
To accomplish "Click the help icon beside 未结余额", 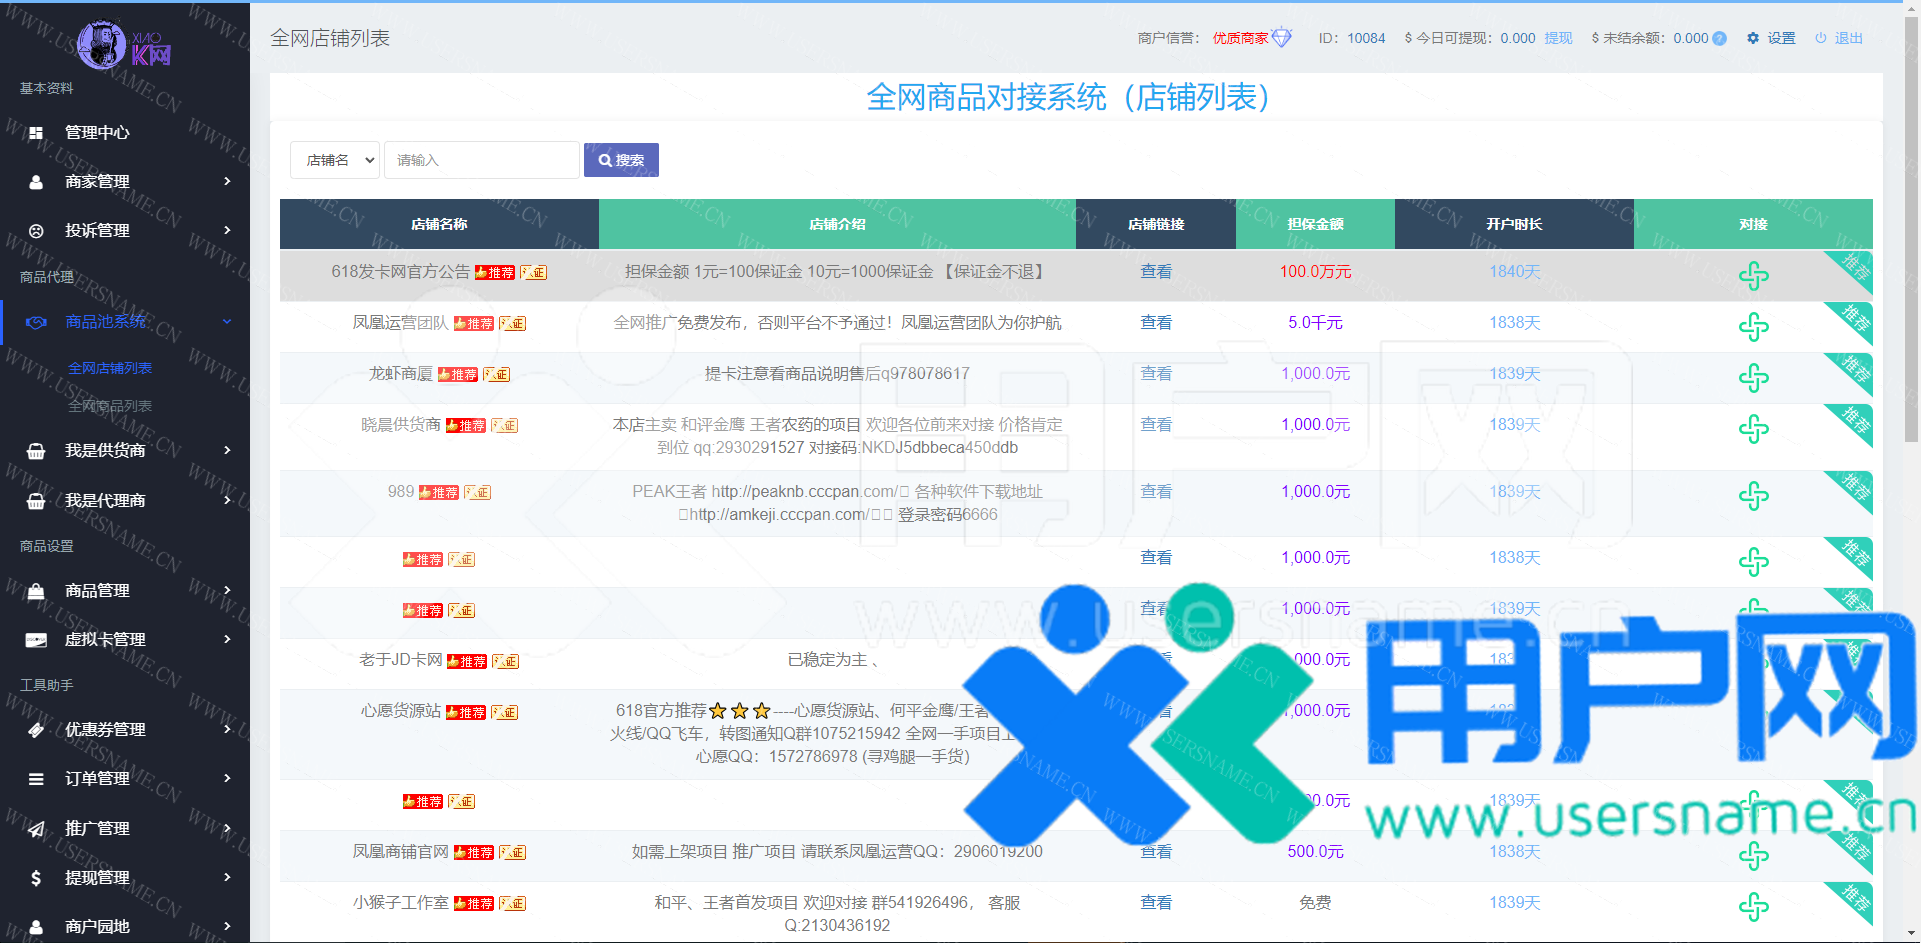I will pyautogui.click(x=1719, y=39).
